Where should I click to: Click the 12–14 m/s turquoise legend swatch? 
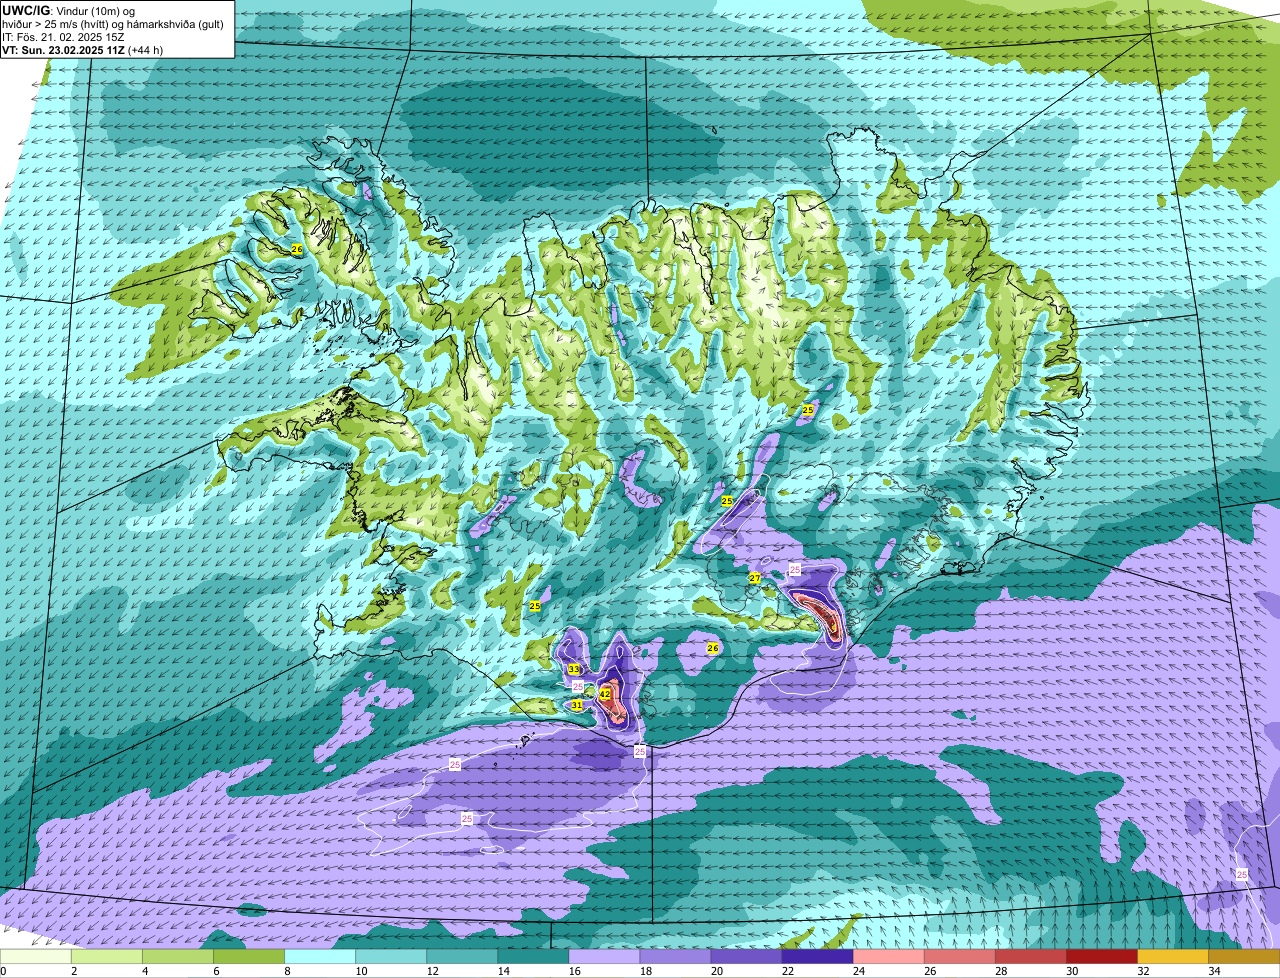(462, 957)
